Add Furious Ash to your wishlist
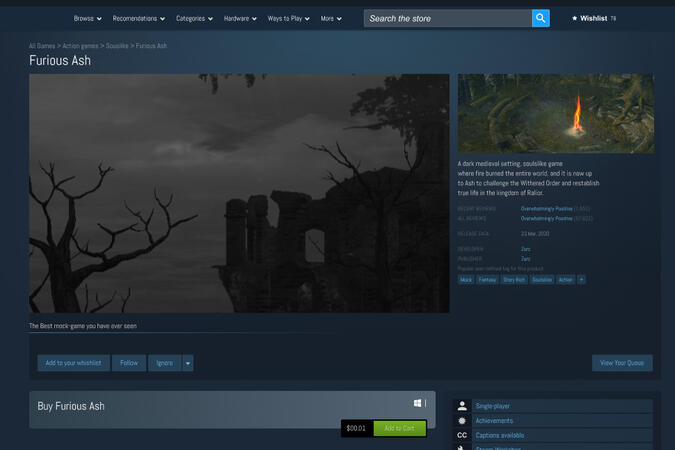This screenshot has height=450, width=675. [x=74, y=363]
